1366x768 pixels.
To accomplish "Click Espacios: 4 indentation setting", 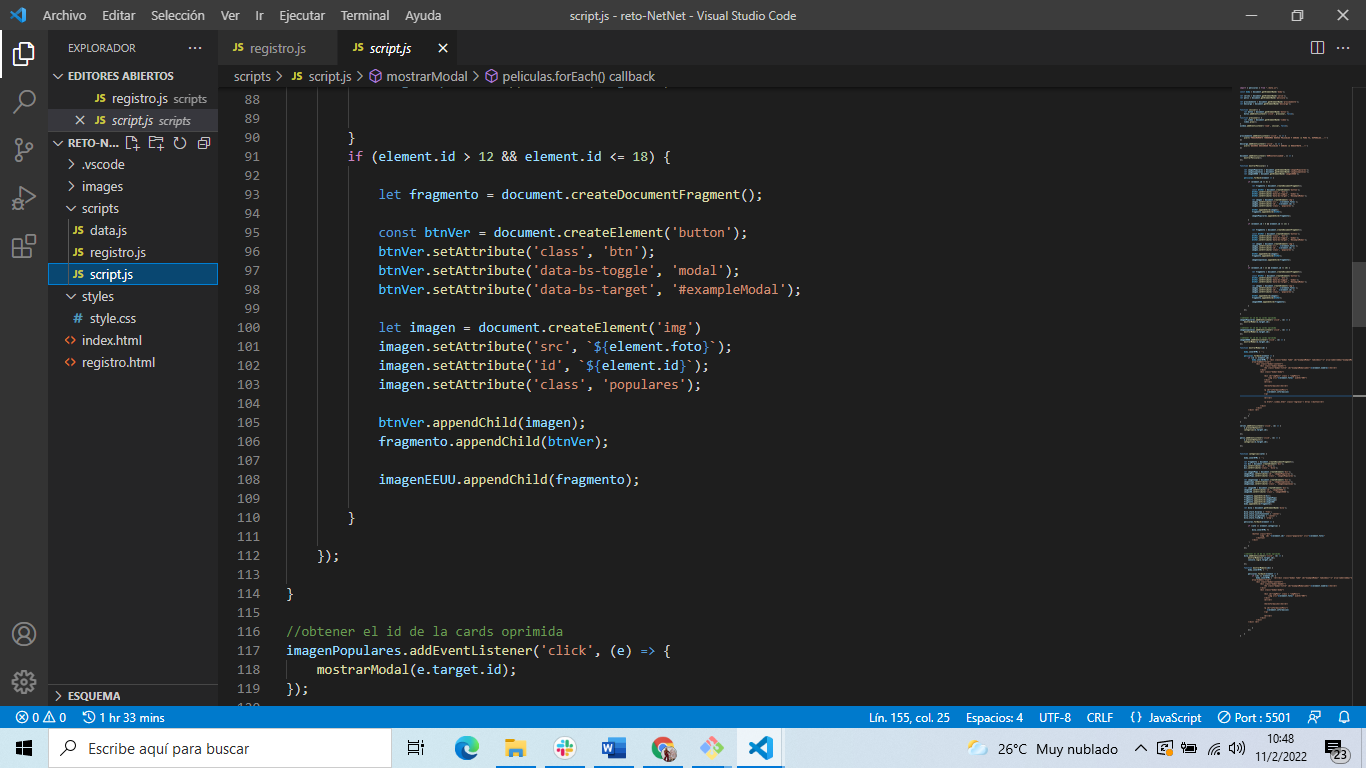I will [994, 717].
